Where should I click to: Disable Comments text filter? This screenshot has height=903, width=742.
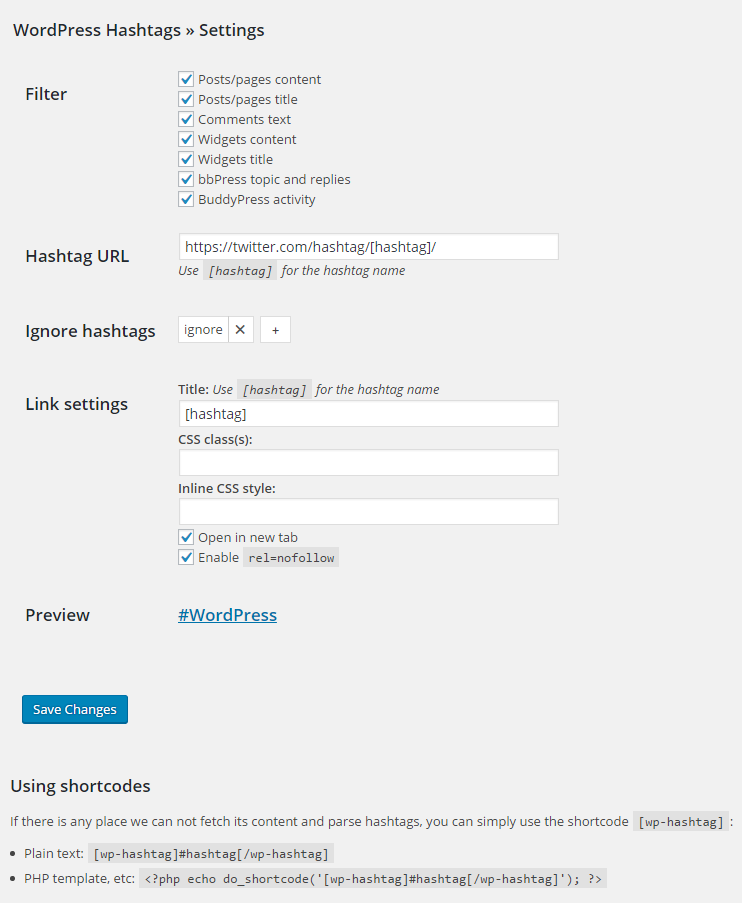[186, 119]
